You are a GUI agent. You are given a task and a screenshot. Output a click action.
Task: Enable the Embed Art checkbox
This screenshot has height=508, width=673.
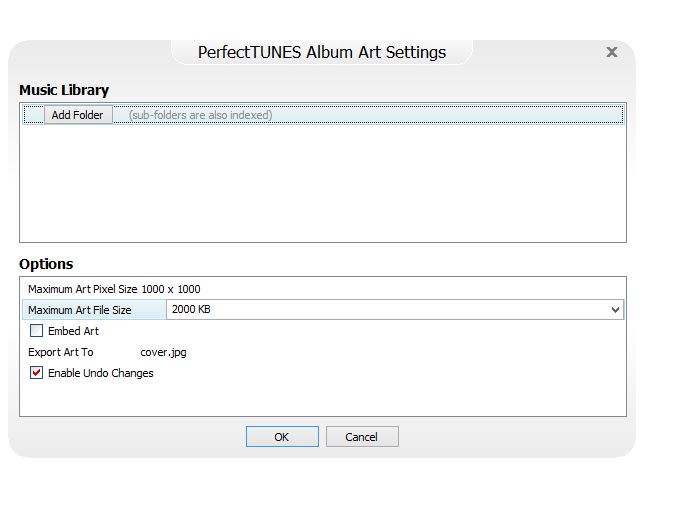pos(37,331)
